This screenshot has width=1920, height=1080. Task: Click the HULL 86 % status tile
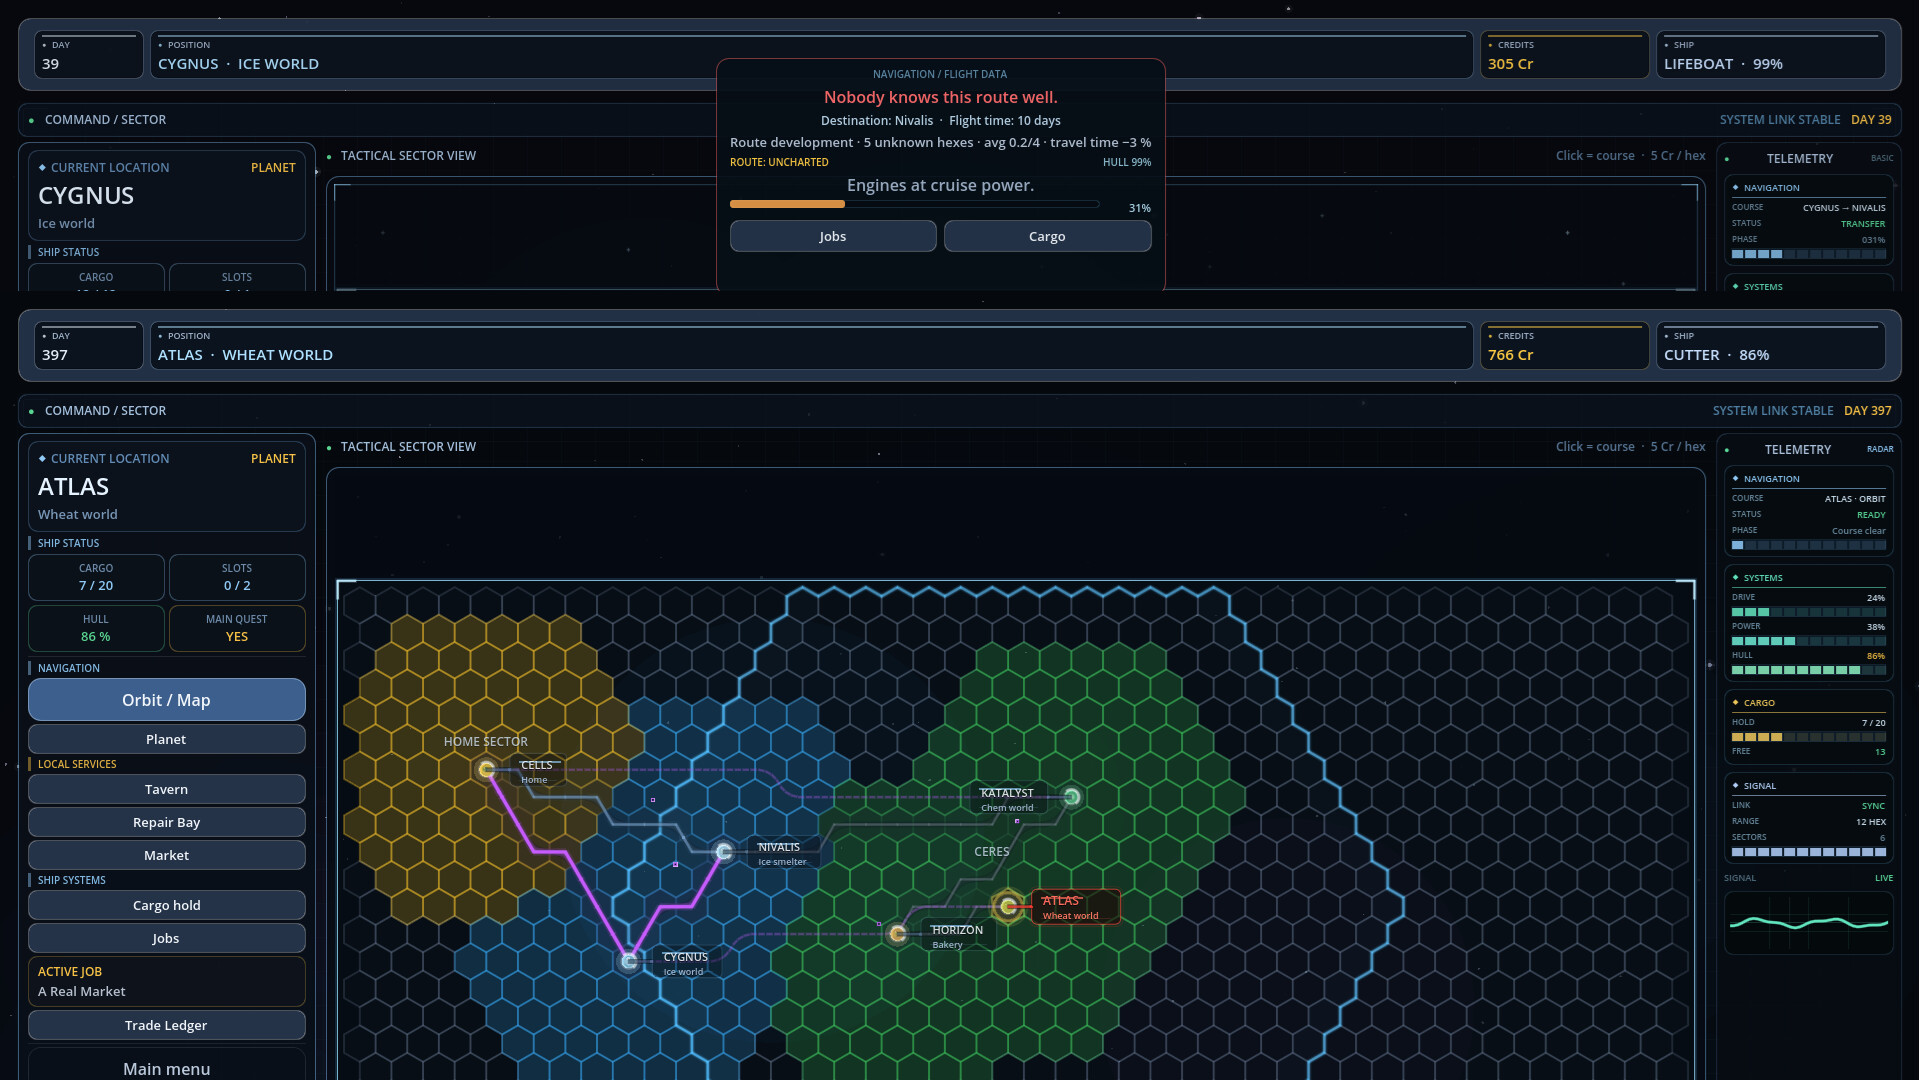tap(96, 628)
